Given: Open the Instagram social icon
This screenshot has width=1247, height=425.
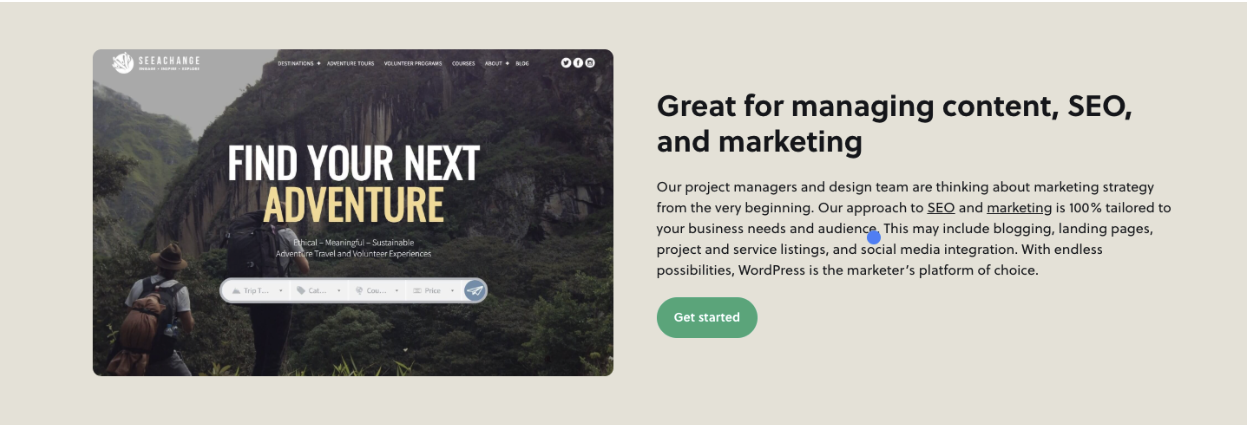Looking at the screenshot, I should tap(590, 63).
